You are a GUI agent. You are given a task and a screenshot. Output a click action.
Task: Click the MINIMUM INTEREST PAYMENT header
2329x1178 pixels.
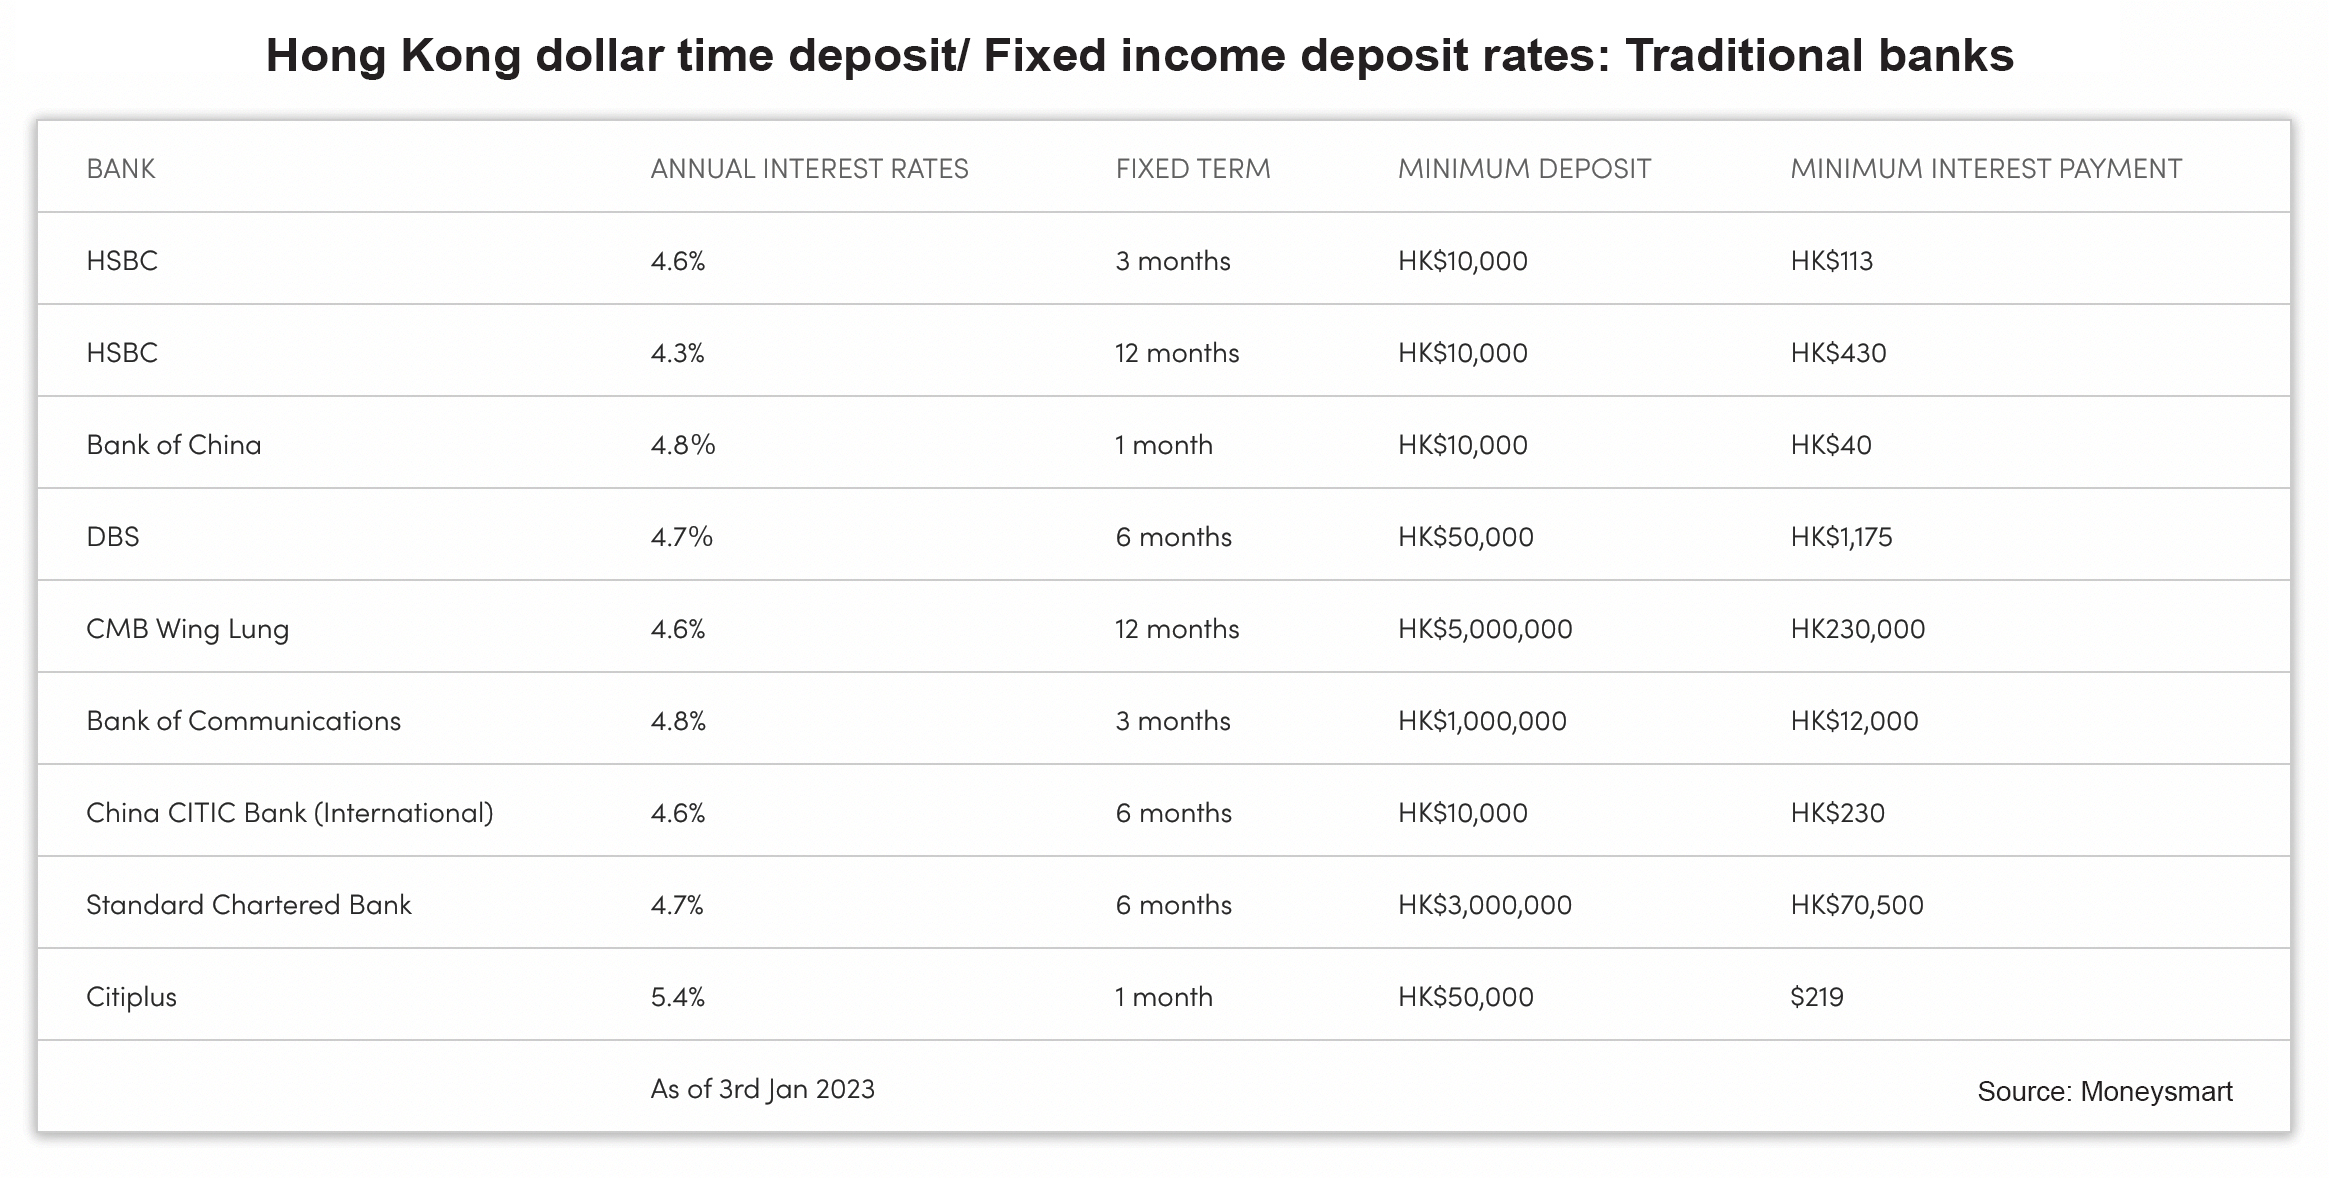tap(1986, 168)
